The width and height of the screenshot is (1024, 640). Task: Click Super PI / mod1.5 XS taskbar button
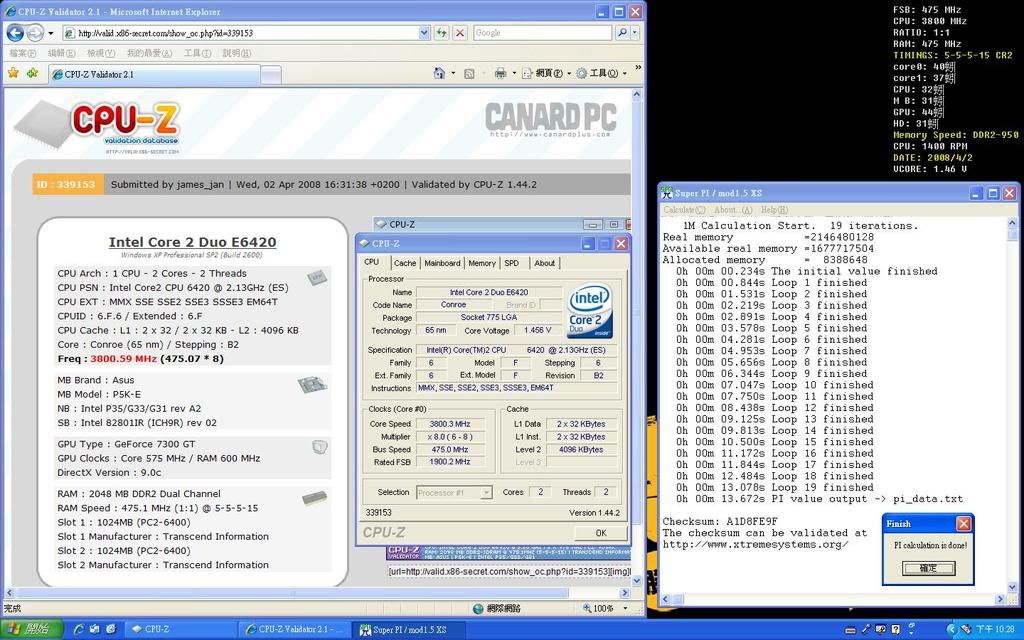click(x=408, y=630)
